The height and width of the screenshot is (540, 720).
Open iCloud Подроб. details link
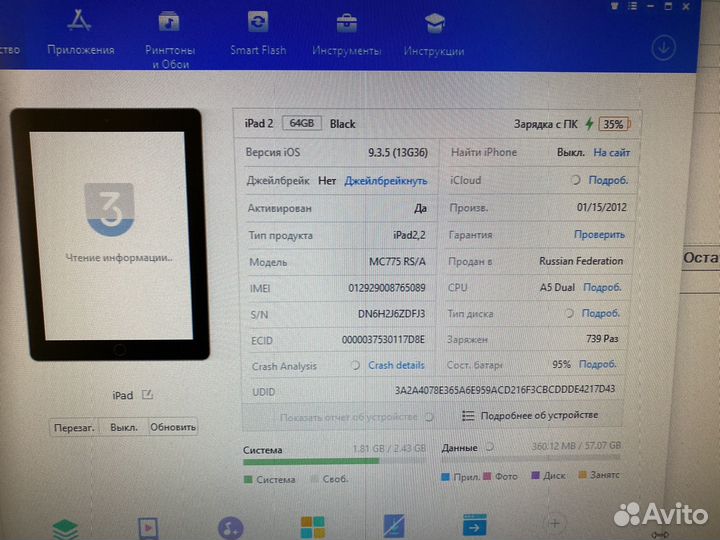608,180
